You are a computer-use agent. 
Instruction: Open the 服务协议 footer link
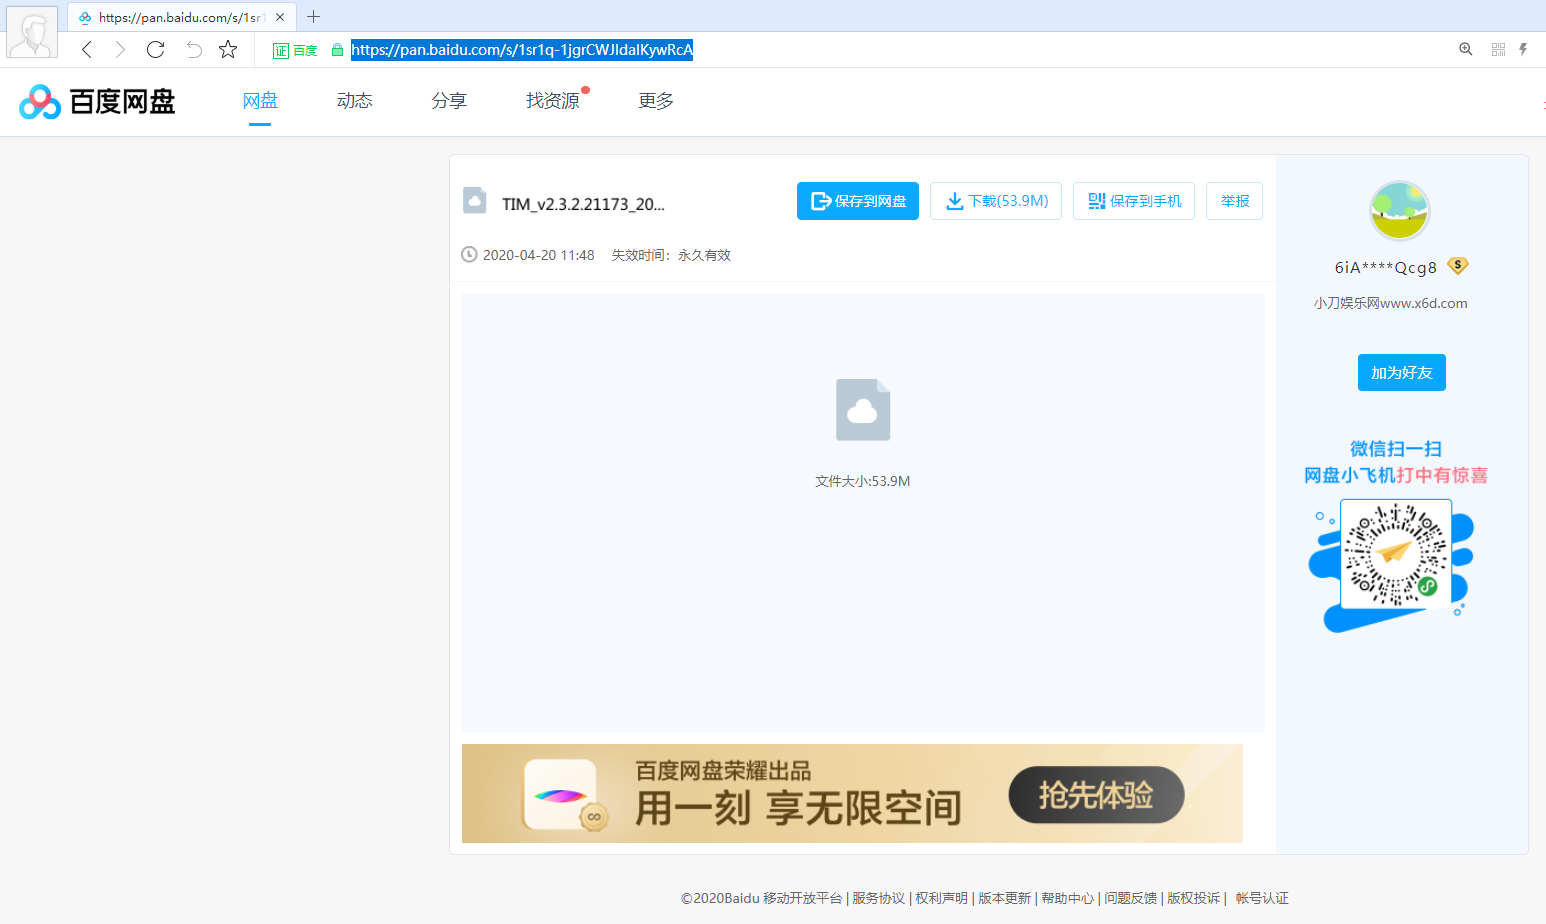tap(878, 898)
